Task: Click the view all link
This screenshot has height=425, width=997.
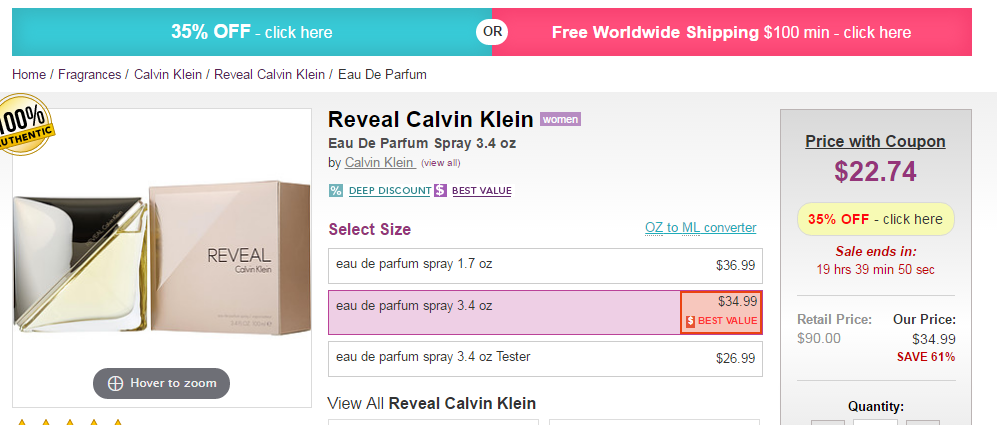Action: (440, 163)
